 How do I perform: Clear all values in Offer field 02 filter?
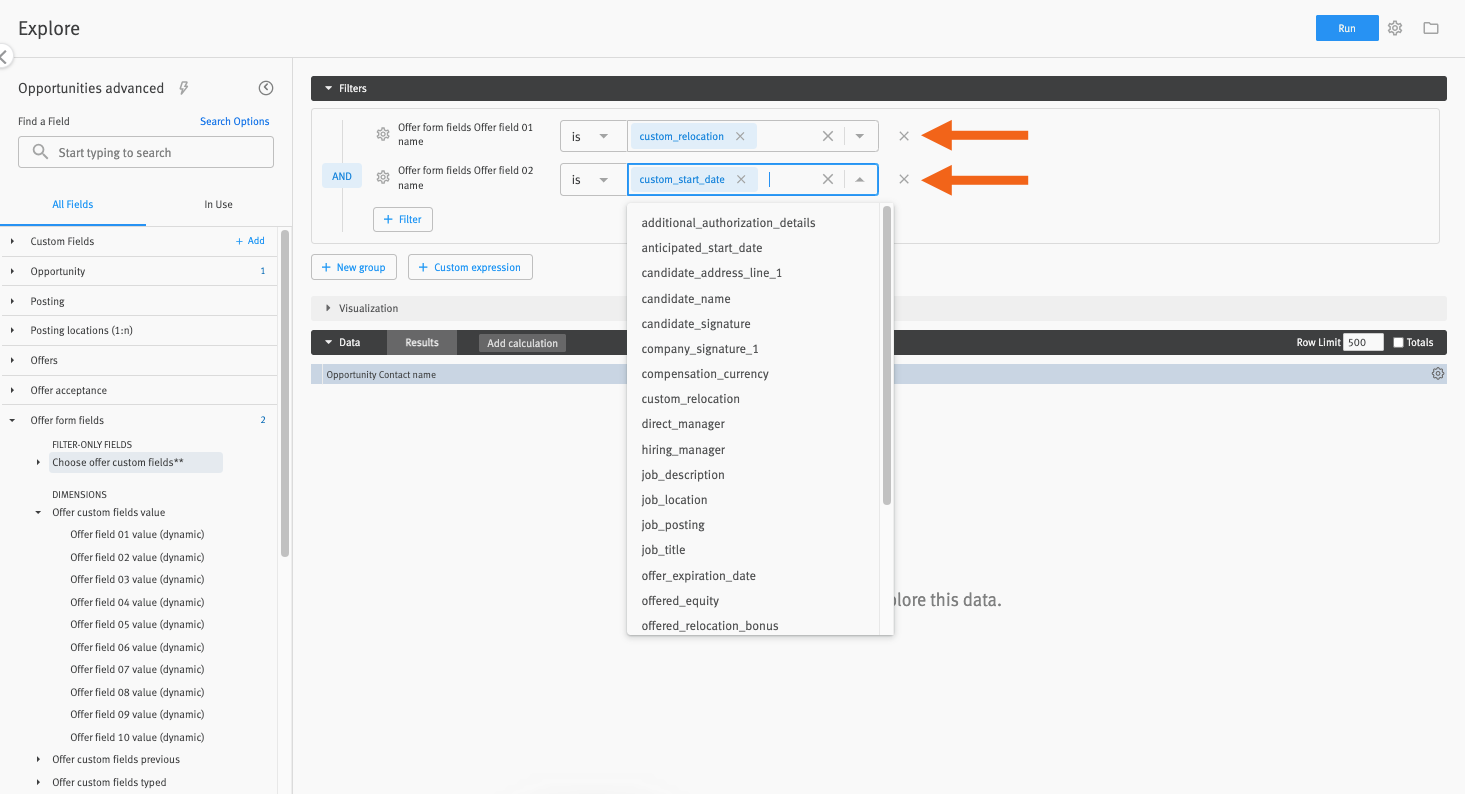click(x=828, y=179)
